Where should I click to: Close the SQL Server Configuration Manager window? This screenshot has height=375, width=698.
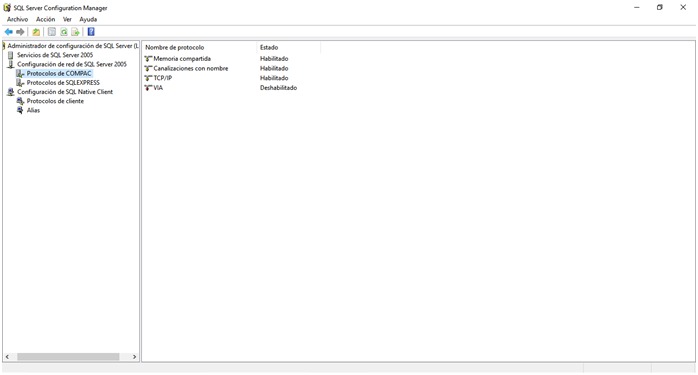tap(683, 8)
